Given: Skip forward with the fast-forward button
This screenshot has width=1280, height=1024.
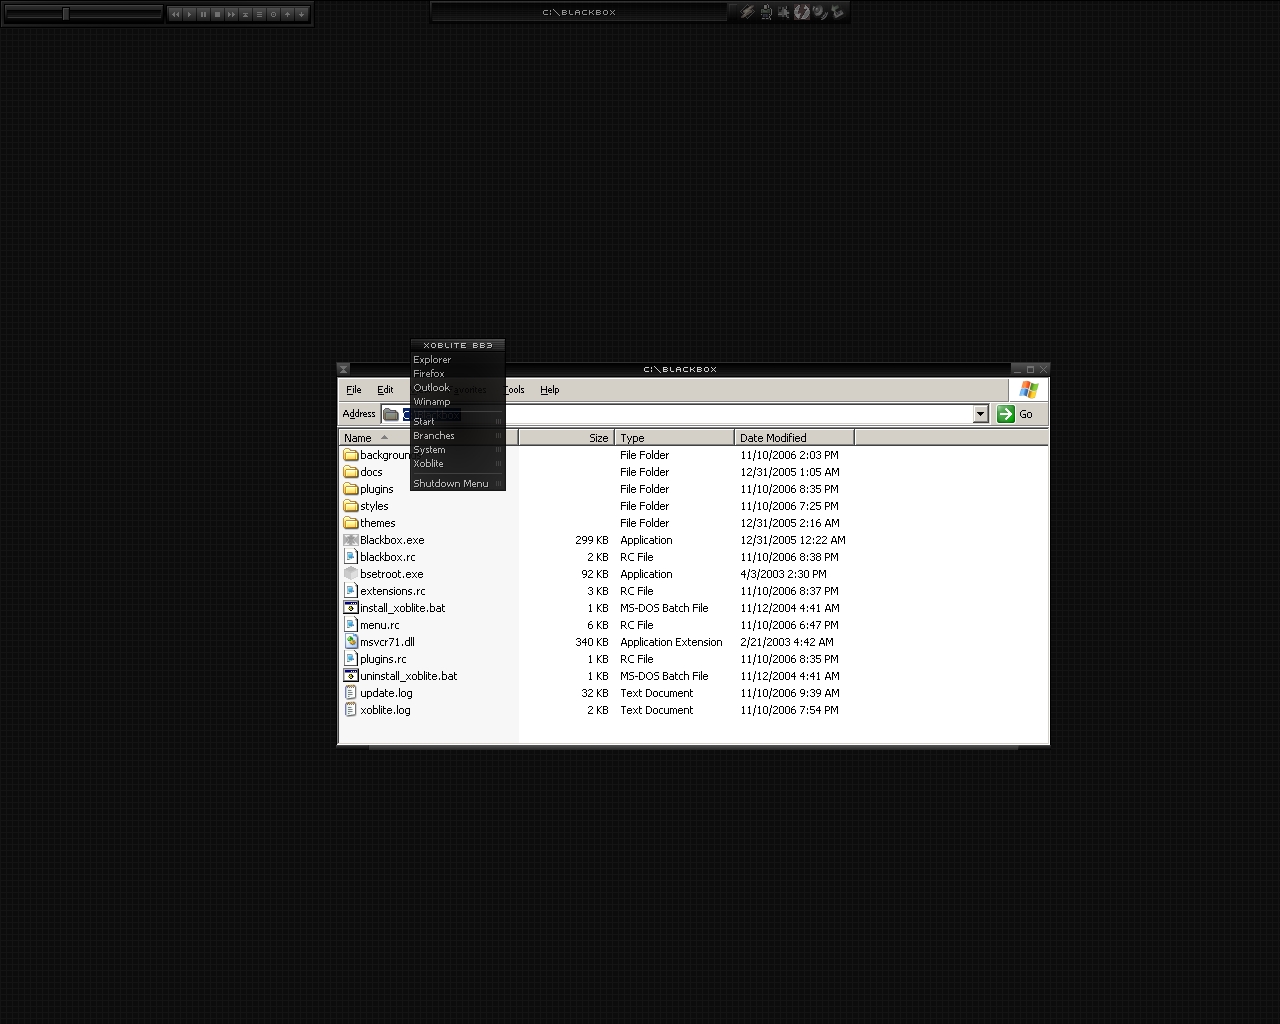Looking at the screenshot, I should pos(231,14).
